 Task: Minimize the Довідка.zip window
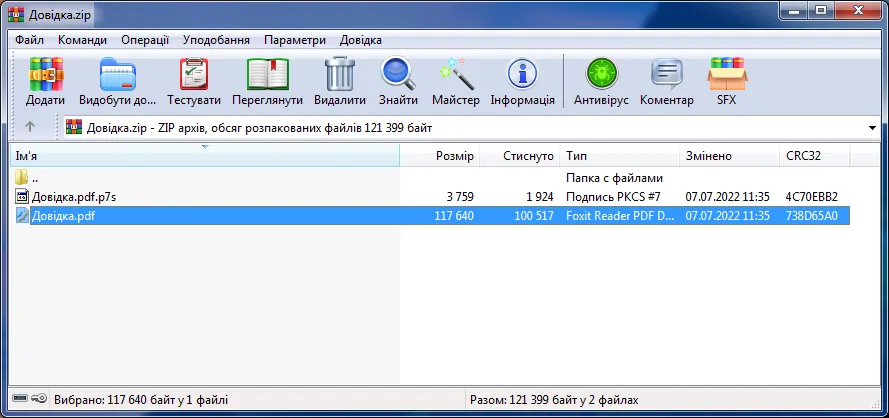click(793, 10)
